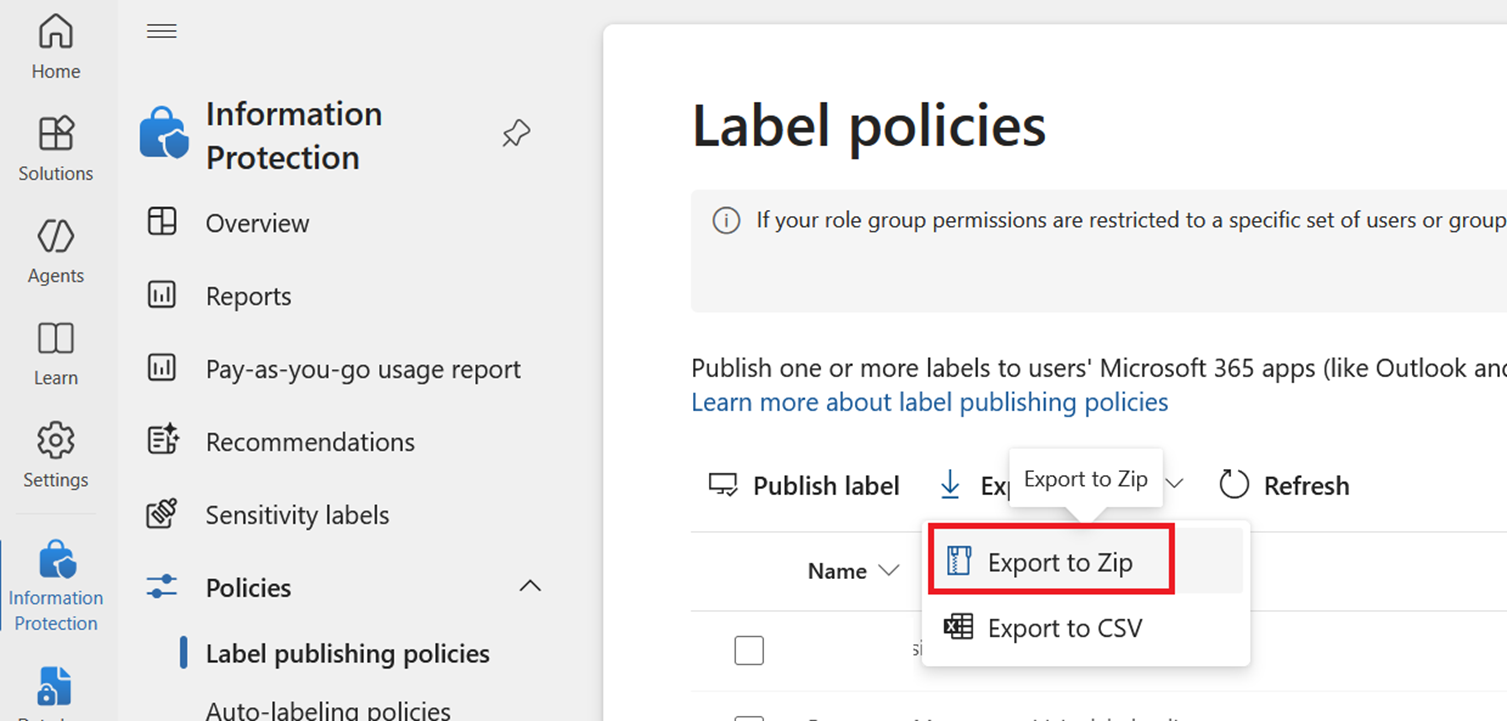
Task: Select Auto-labeling policies
Action: click(x=328, y=709)
